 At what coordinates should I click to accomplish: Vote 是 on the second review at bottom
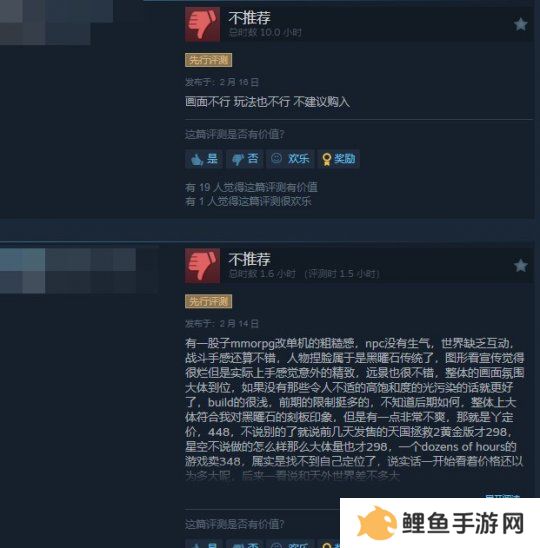(204, 544)
